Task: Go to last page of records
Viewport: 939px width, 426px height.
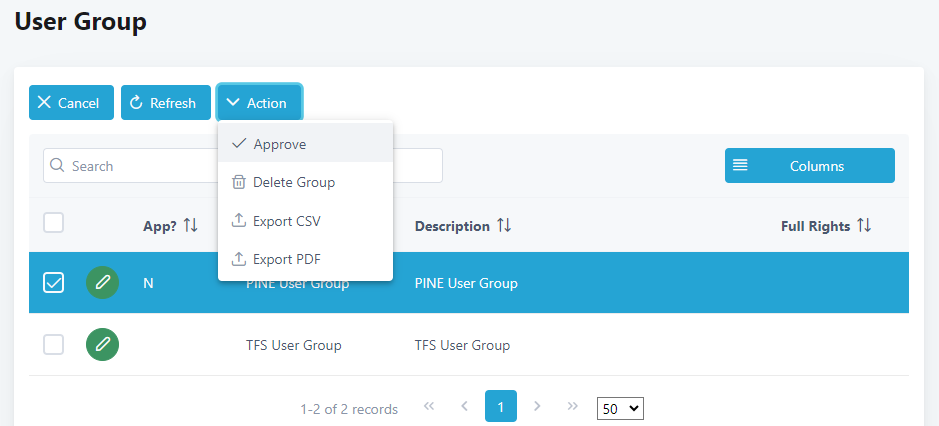Action: point(573,406)
